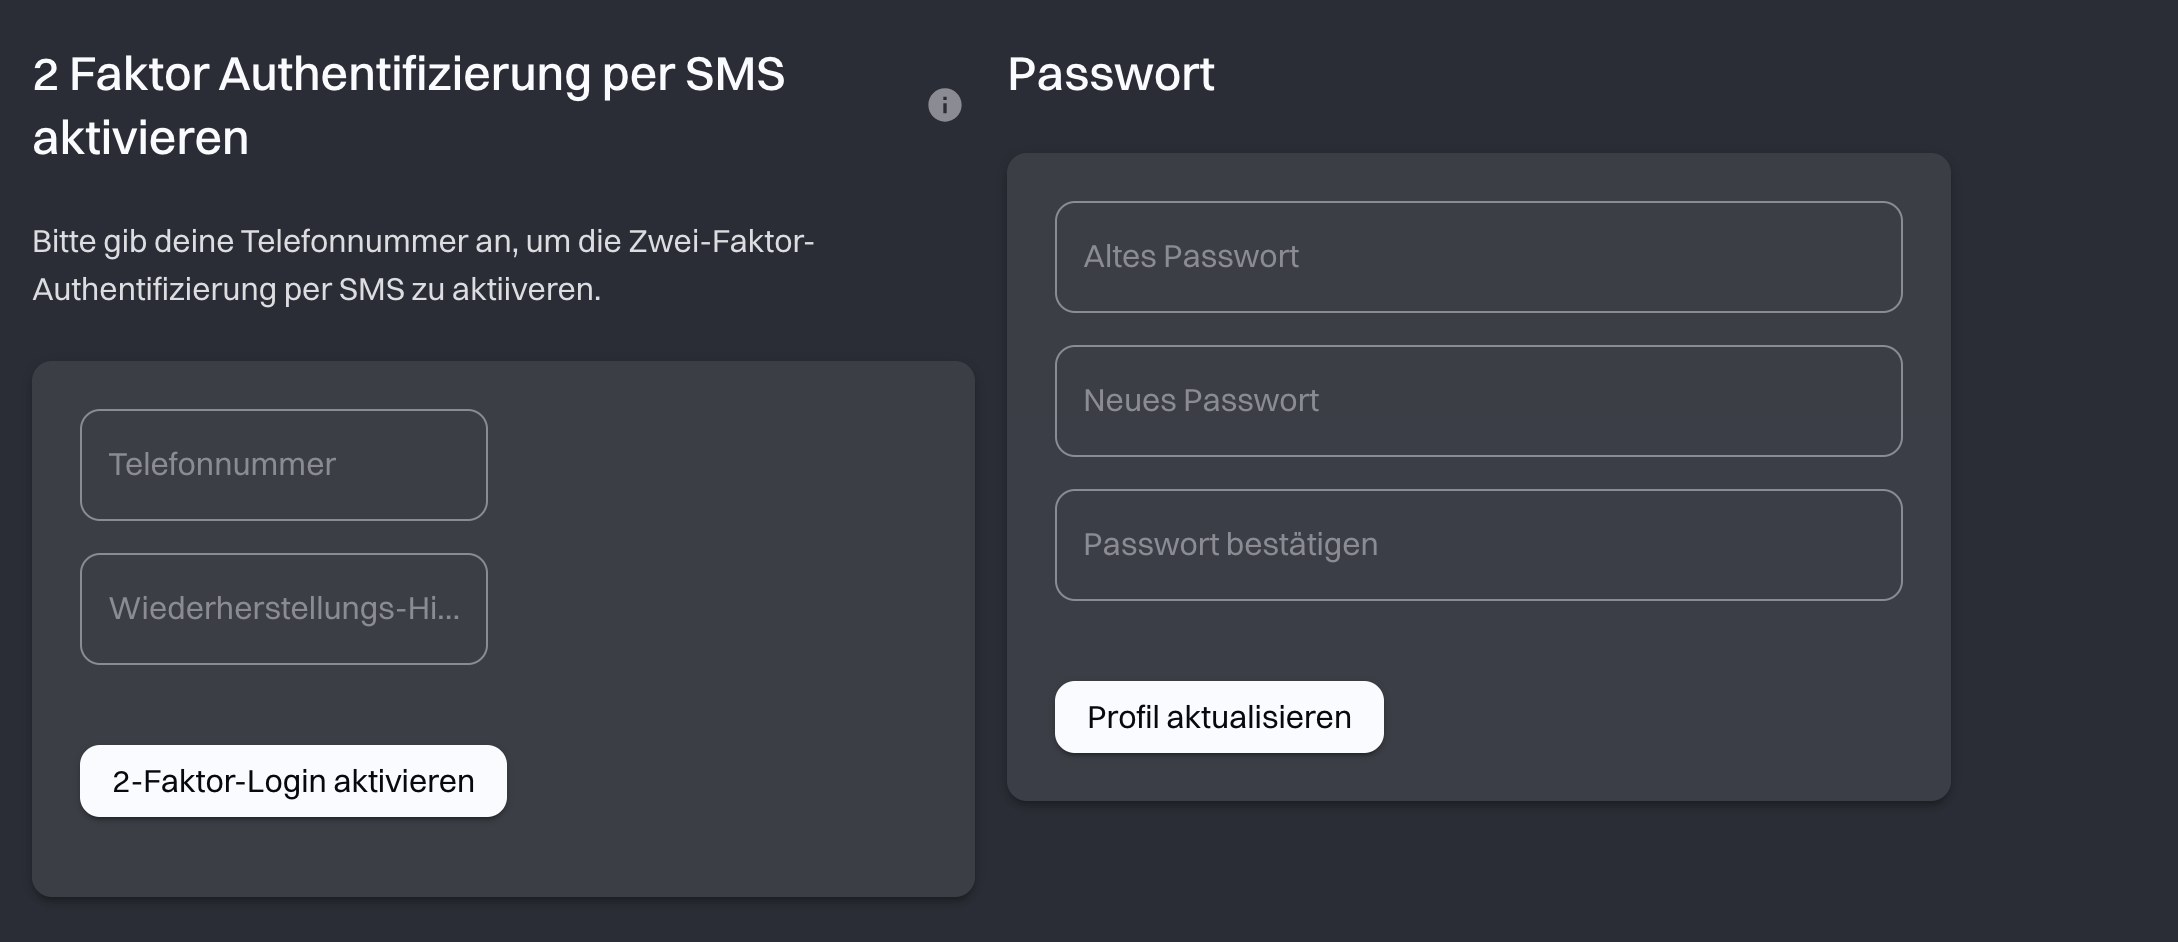Enable two-factor login via white button
Image resolution: width=2178 pixels, height=942 pixels.
pyautogui.click(x=293, y=781)
